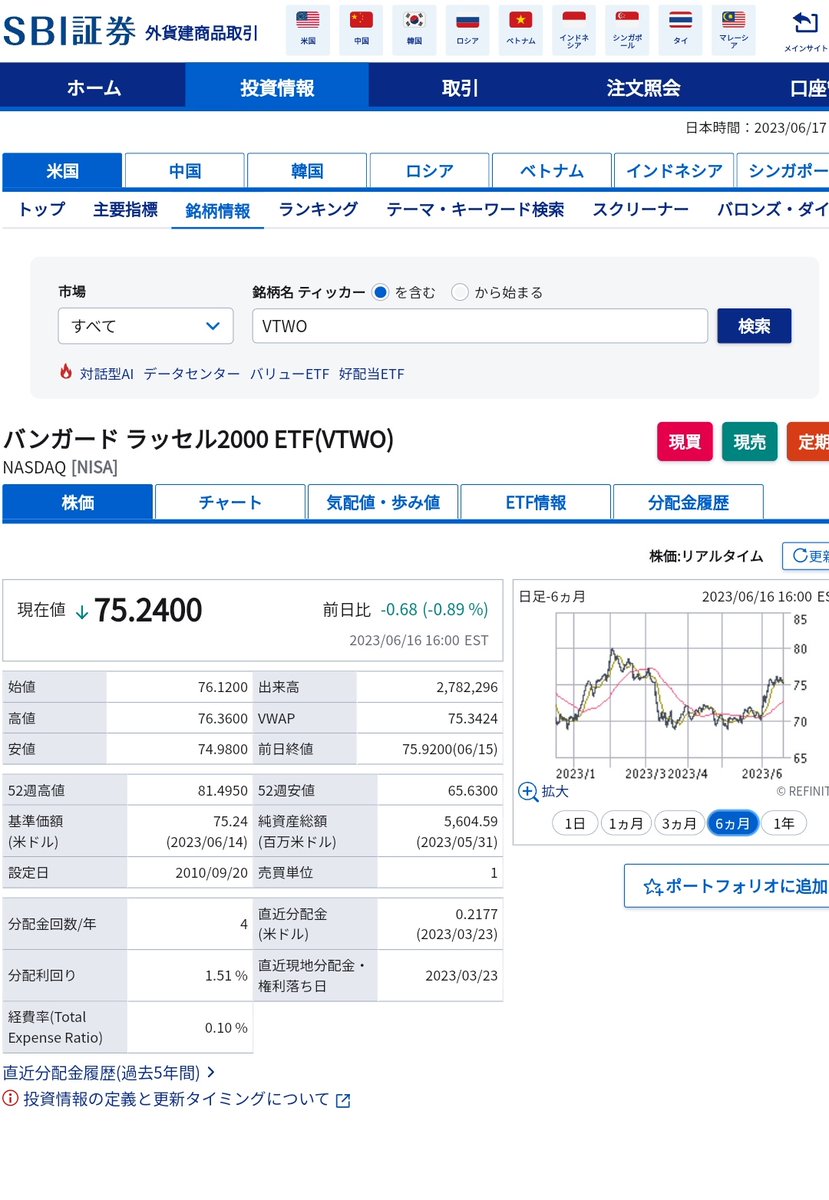Open テーマ・キーワード検索 submenu item
The height and width of the screenshot is (1200, 829).
click(475, 209)
